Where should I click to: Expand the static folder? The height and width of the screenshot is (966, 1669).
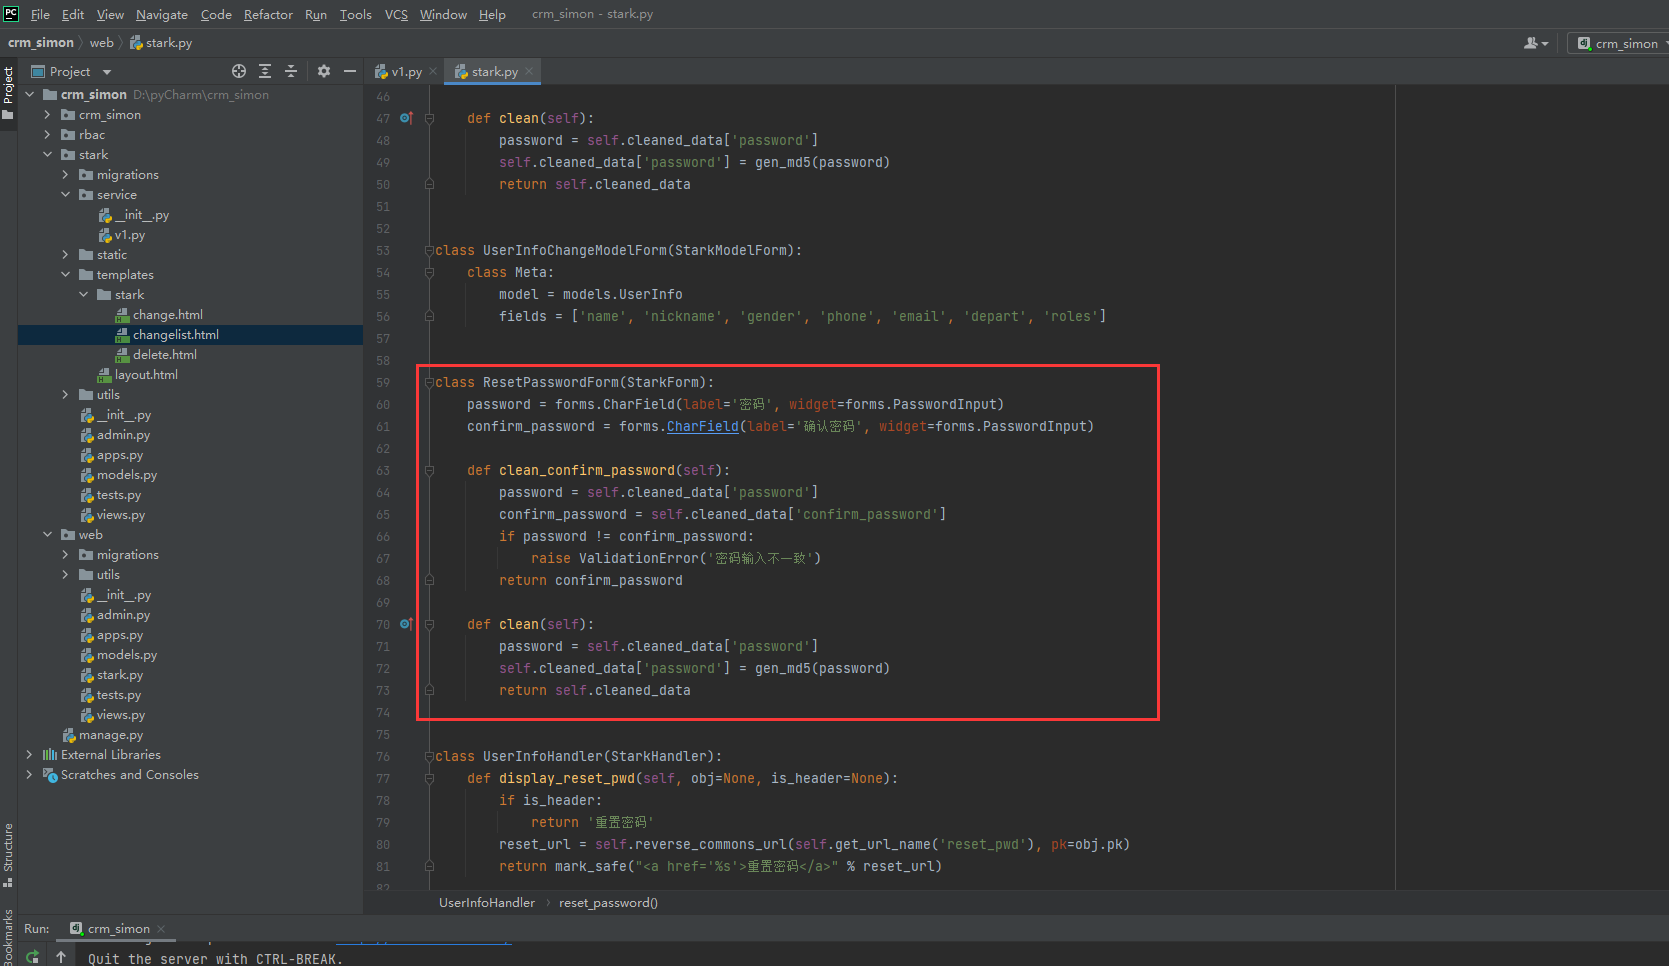65,255
